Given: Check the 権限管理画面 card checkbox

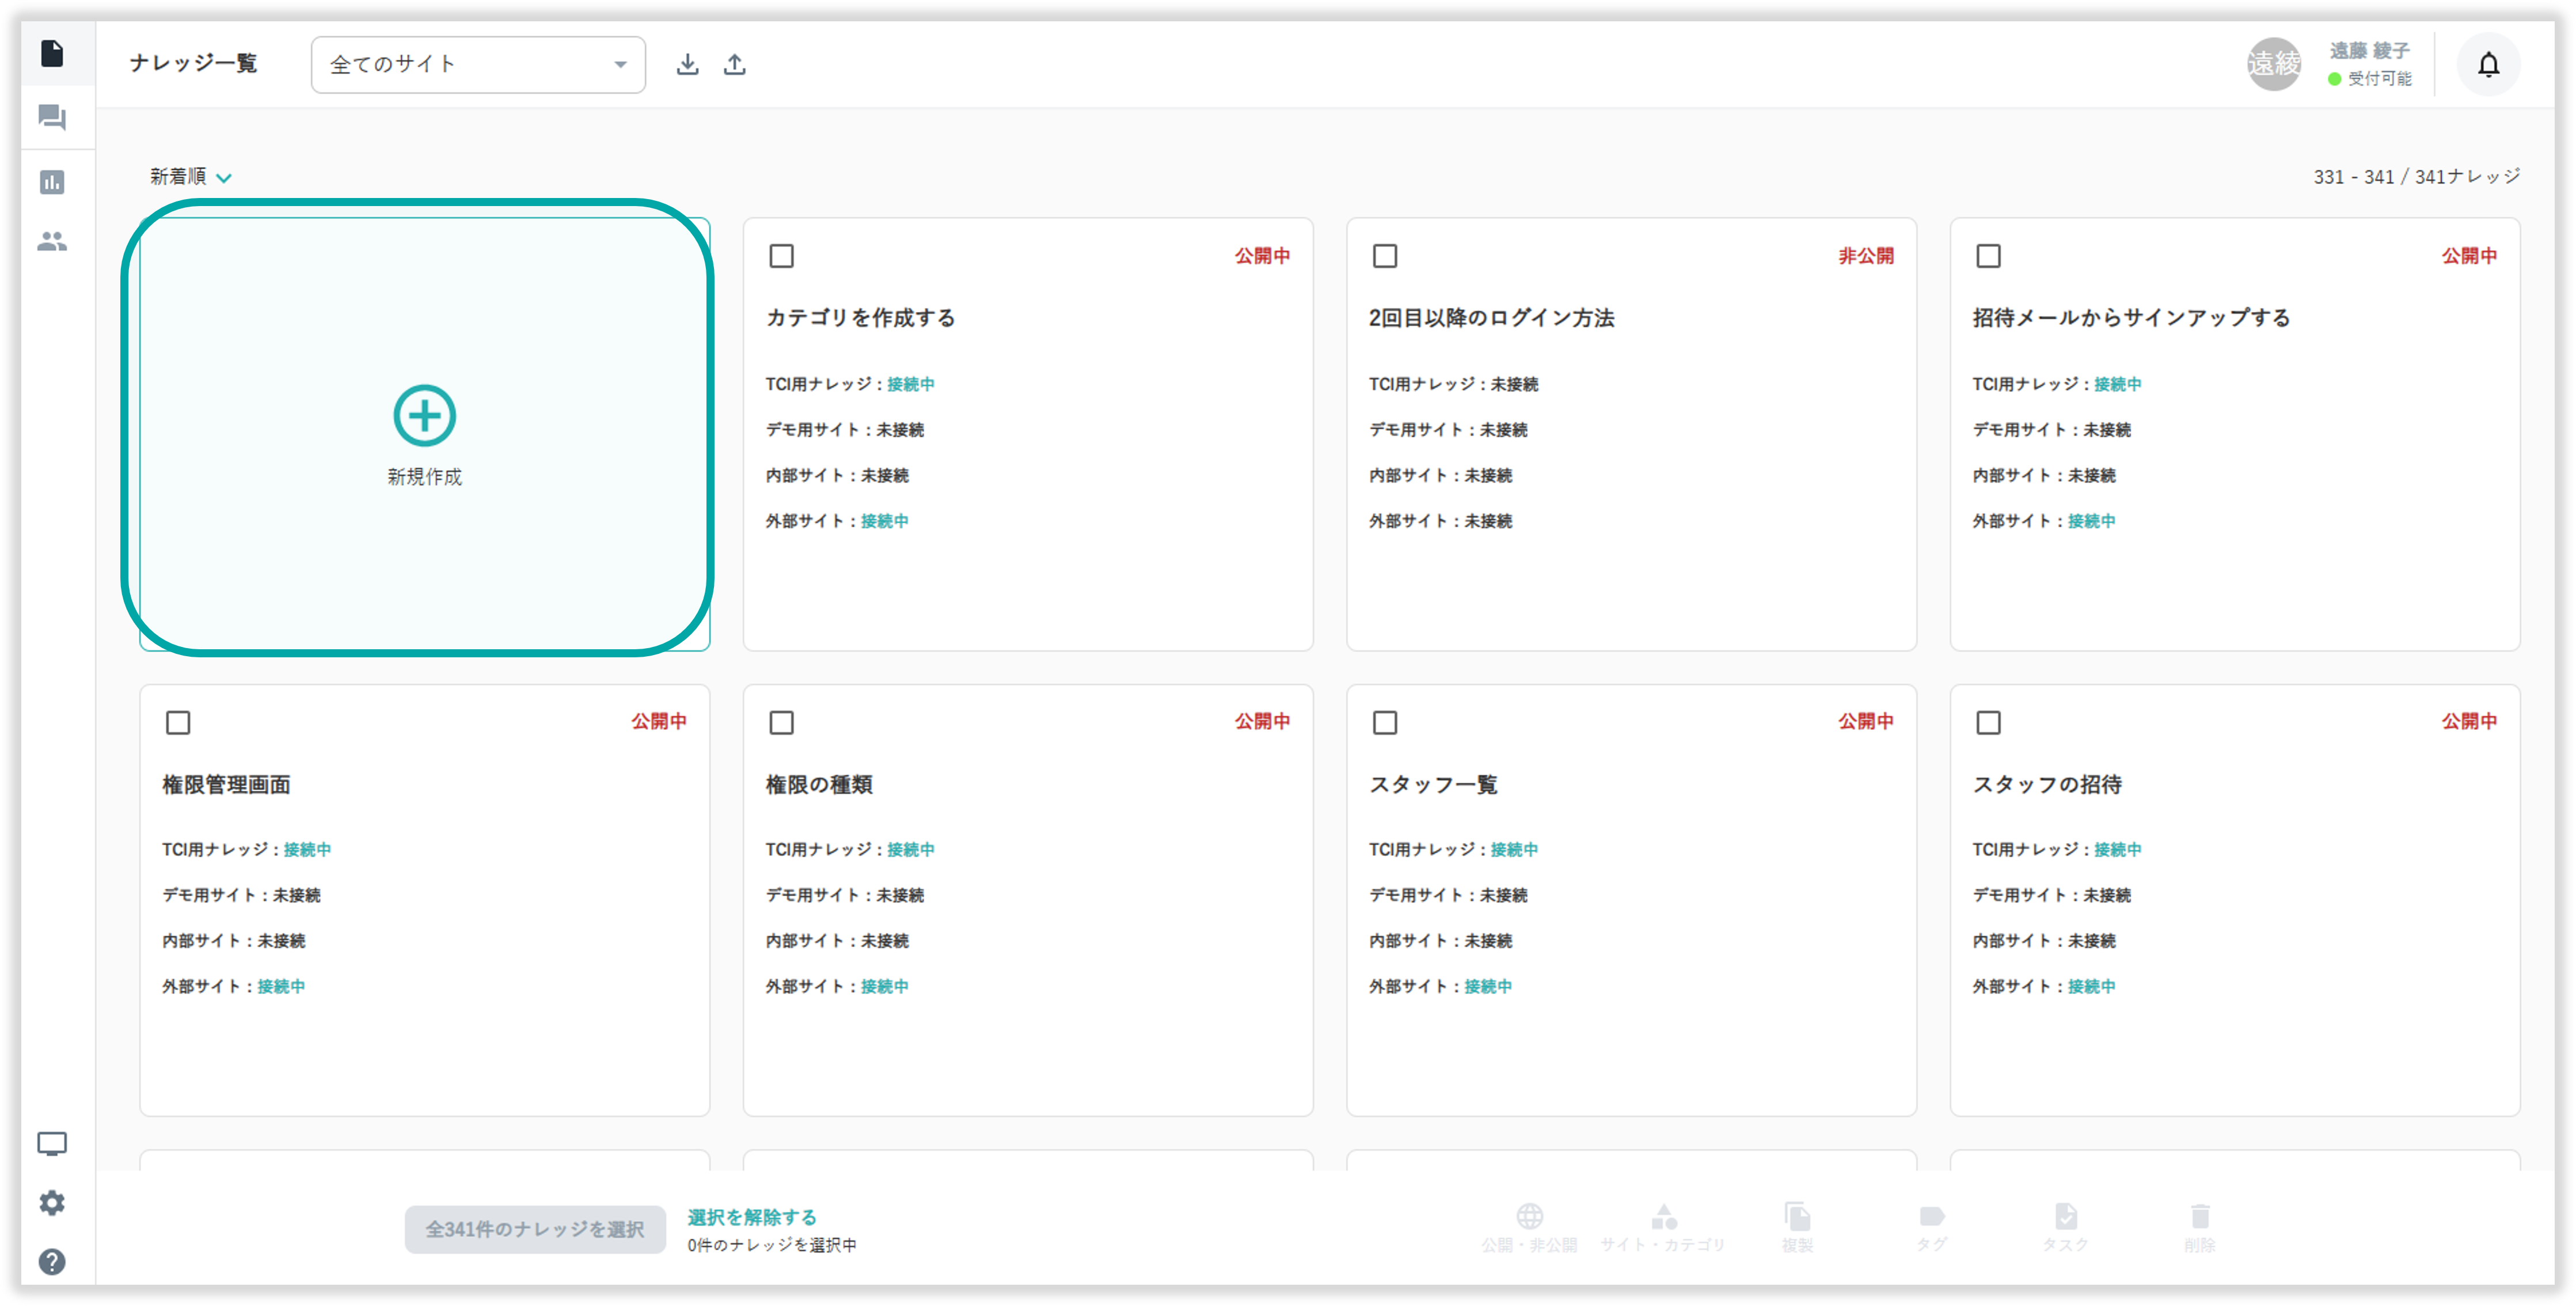Looking at the screenshot, I should click(178, 722).
